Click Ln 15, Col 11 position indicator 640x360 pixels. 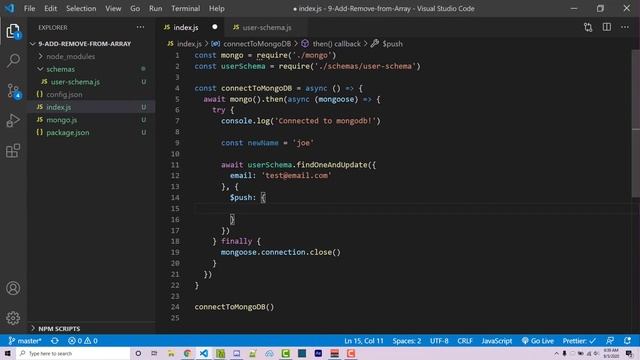click(x=364, y=341)
